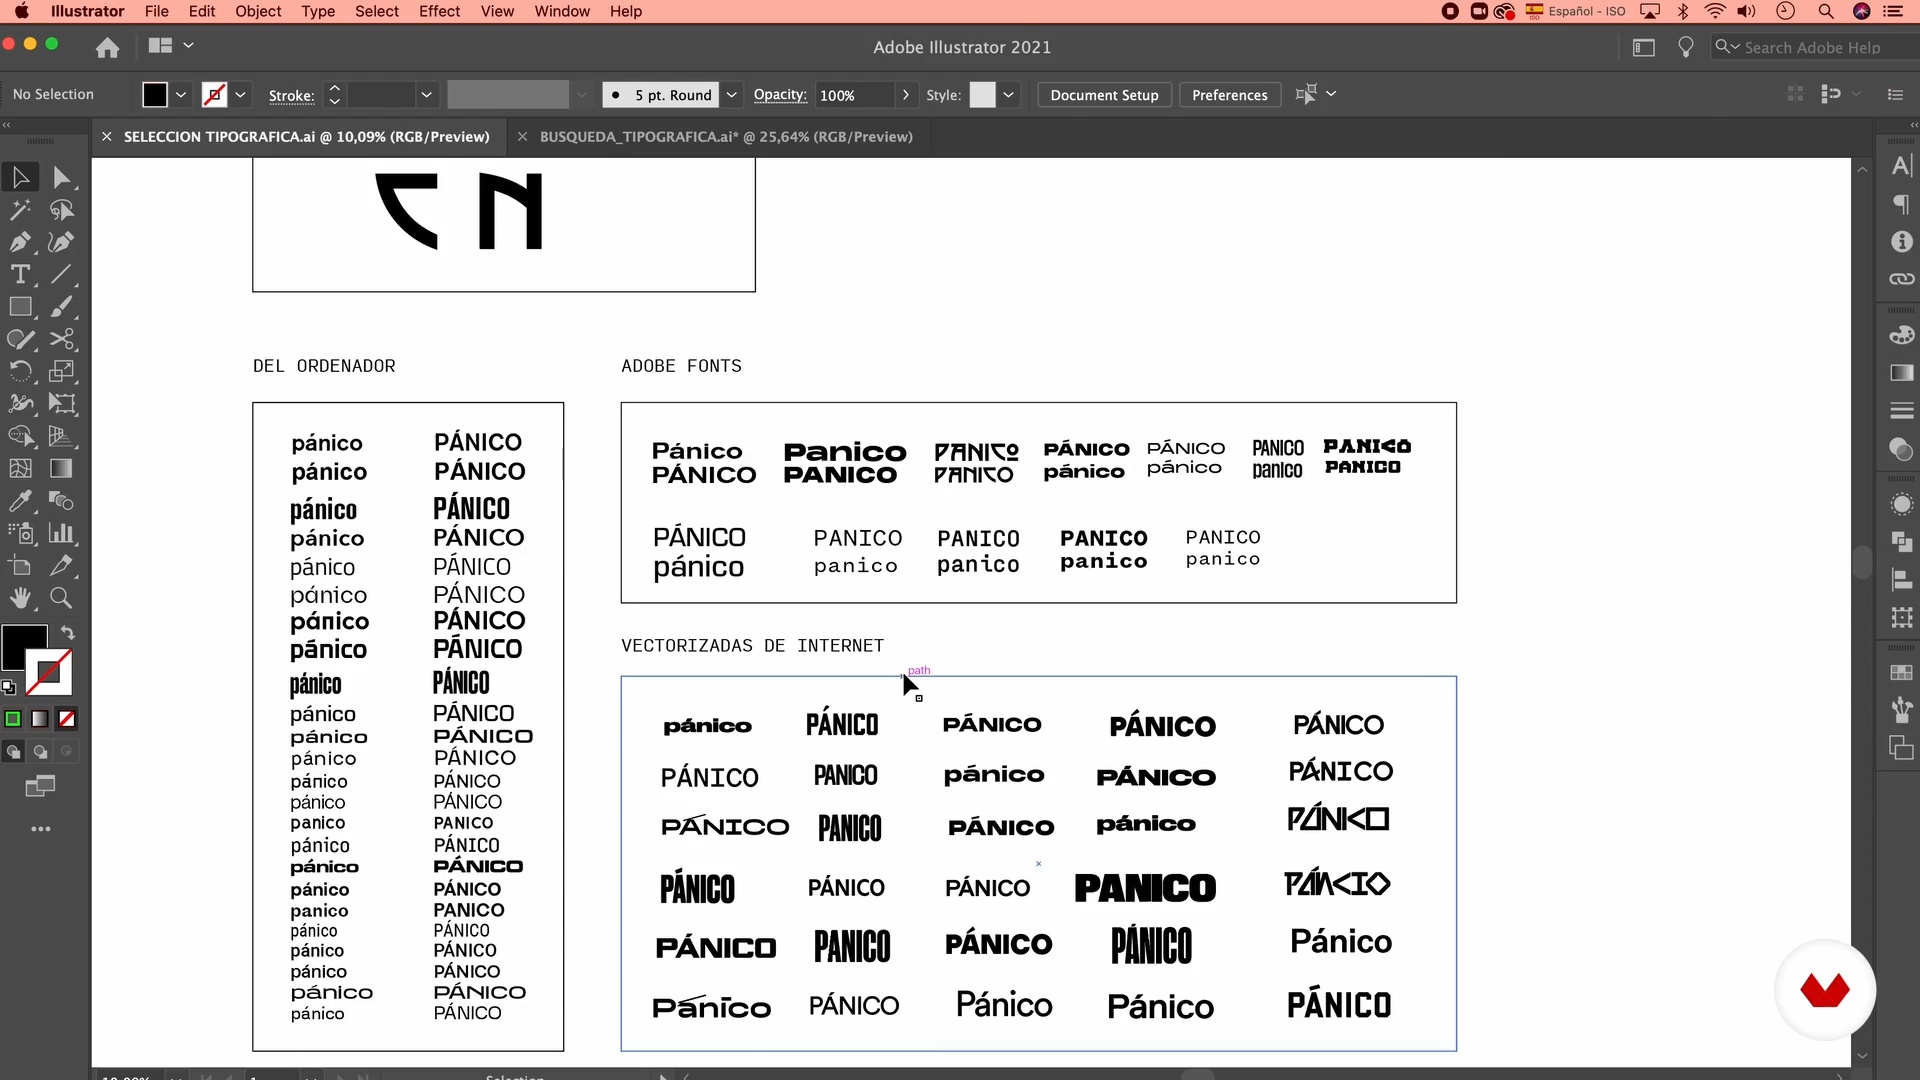Open Stroke panel via Stroke label
Viewport: 1920px width, 1080px height.
291,96
